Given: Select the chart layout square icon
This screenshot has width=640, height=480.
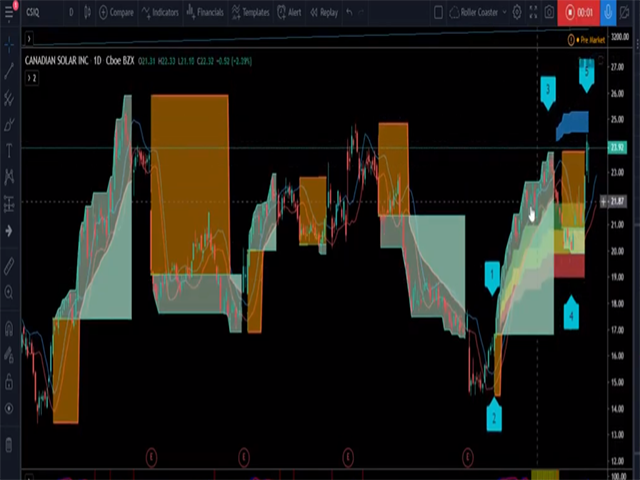Looking at the screenshot, I should click(438, 13).
